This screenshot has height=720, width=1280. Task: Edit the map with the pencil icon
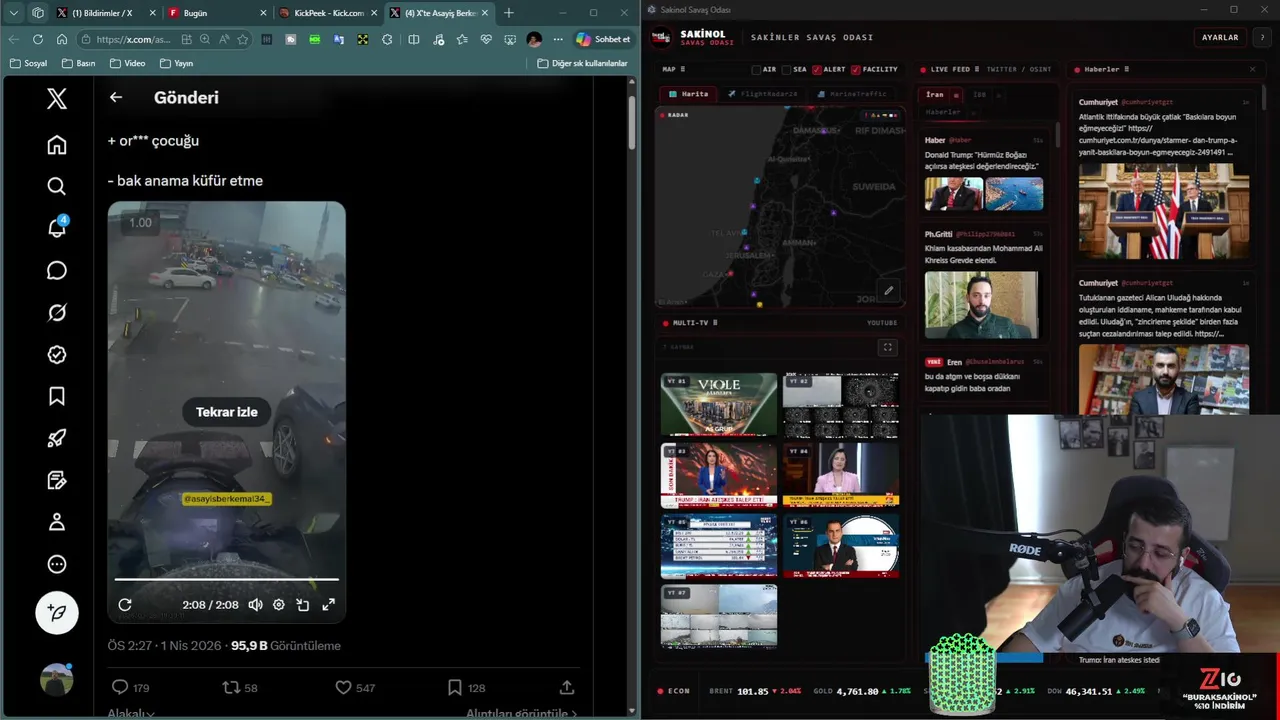pos(888,291)
